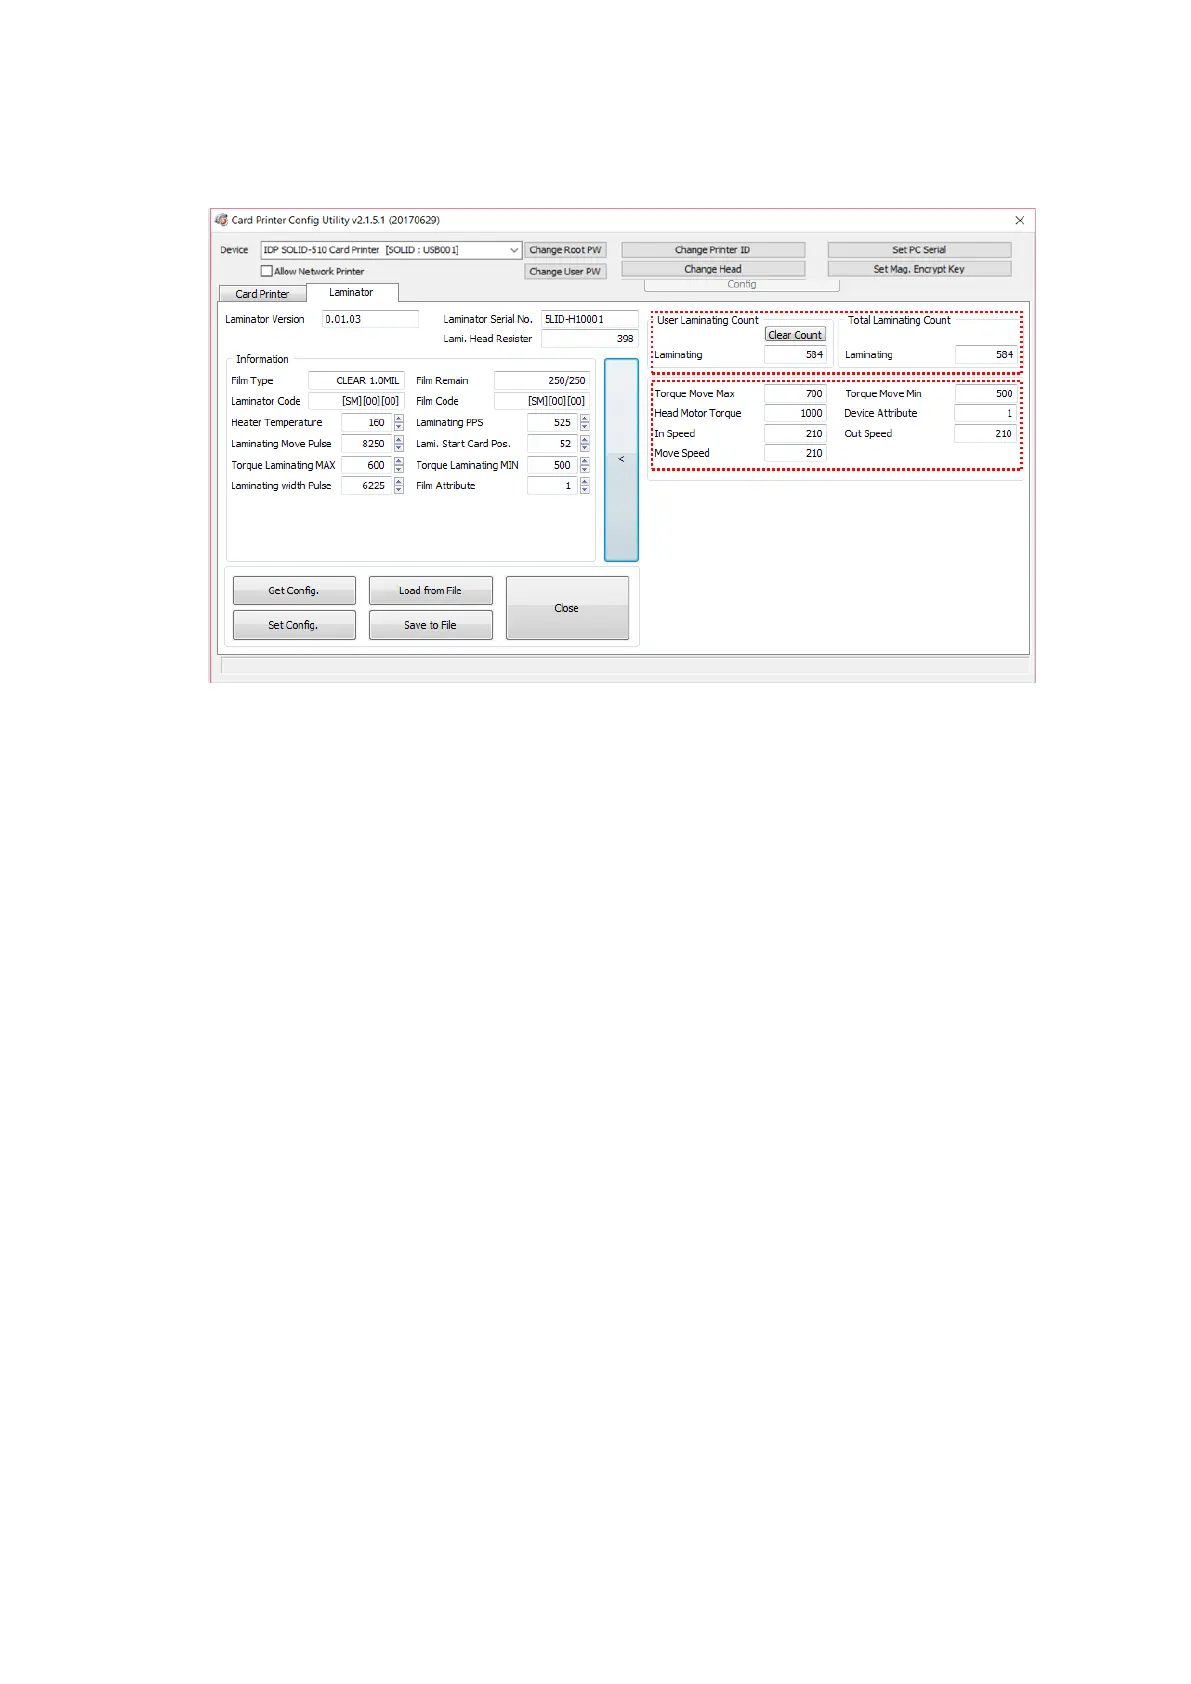Click the In Speed field

click(795, 434)
